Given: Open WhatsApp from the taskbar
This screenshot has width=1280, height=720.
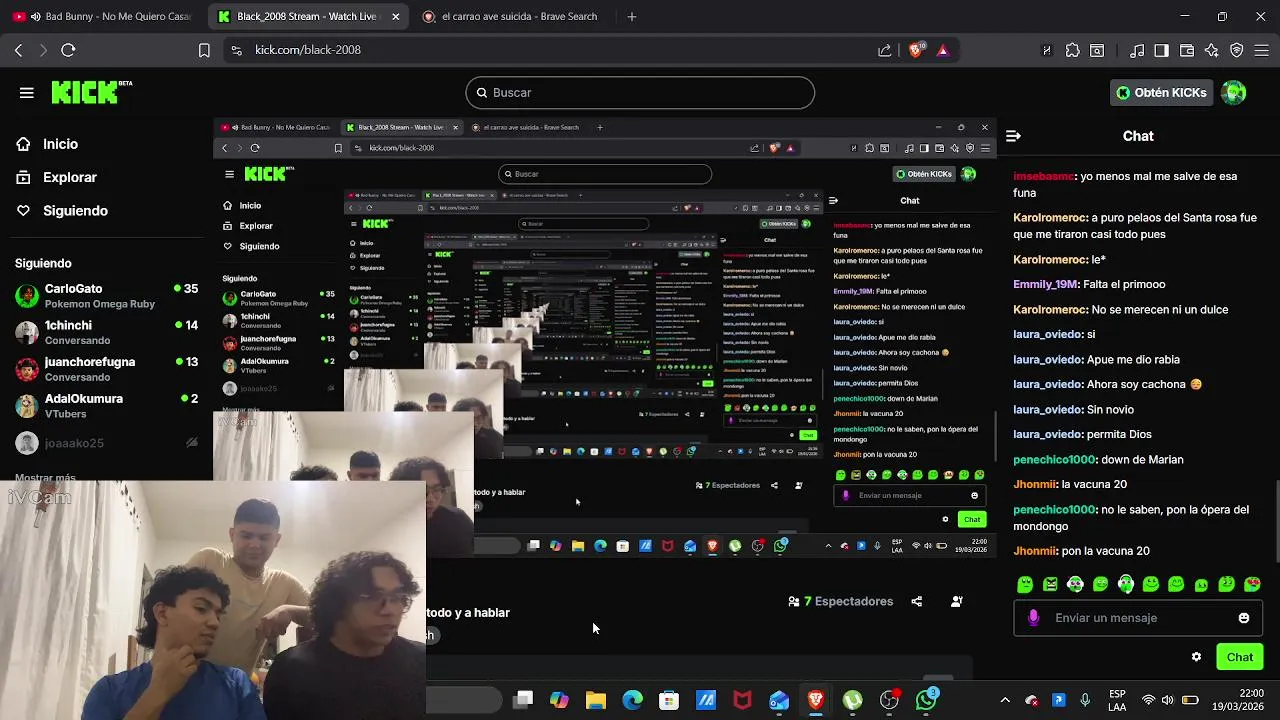Looking at the screenshot, I should (x=926, y=700).
